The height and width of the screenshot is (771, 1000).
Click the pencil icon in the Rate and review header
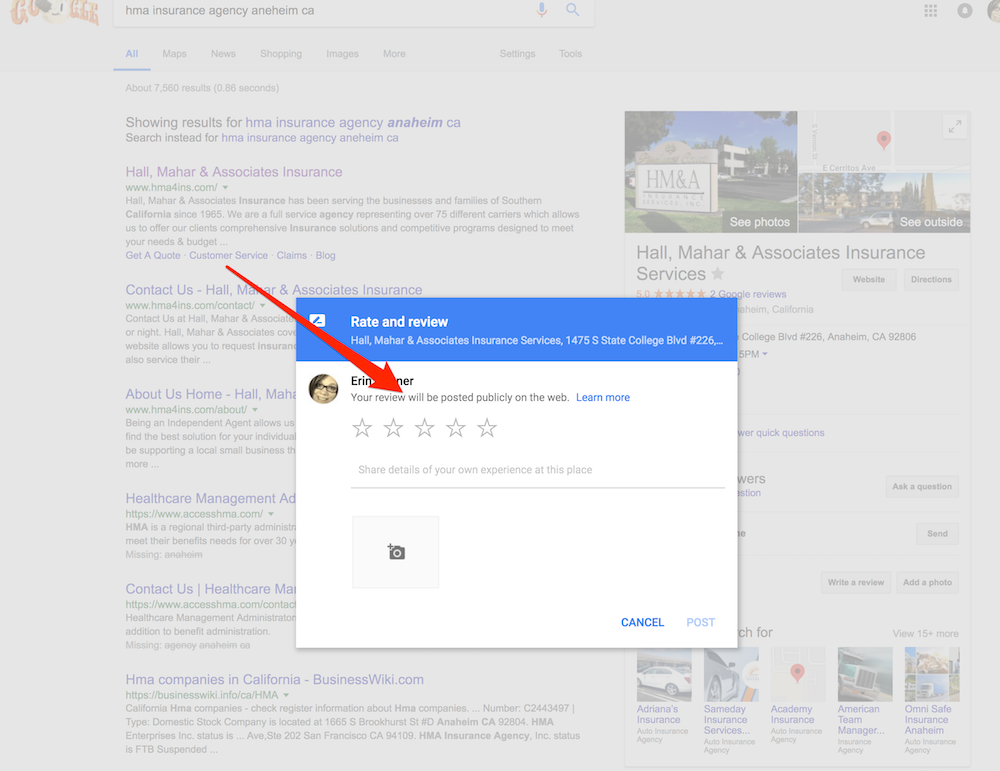coord(317,321)
